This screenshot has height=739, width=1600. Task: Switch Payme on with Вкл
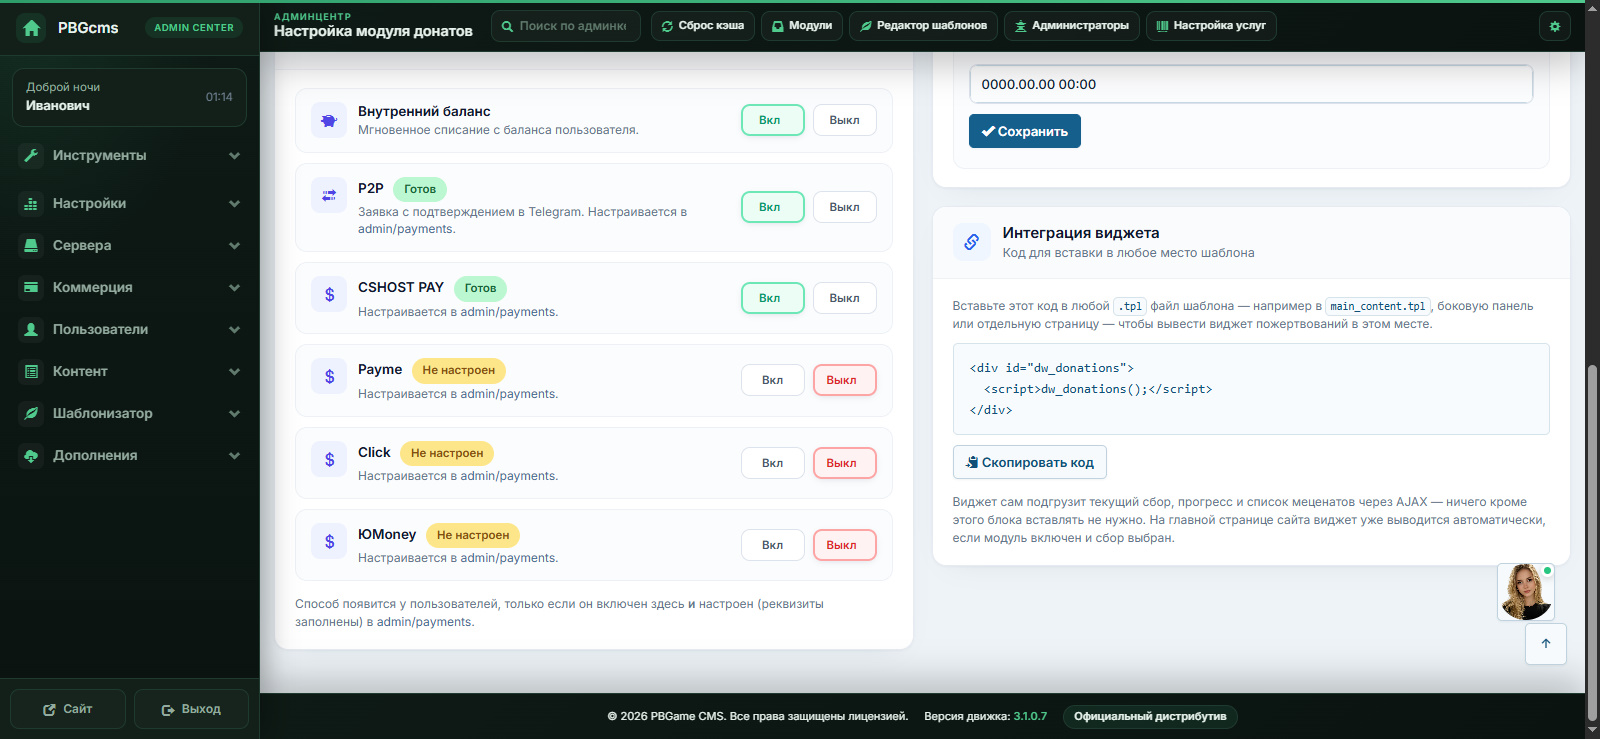pyautogui.click(x=772, y=380)
